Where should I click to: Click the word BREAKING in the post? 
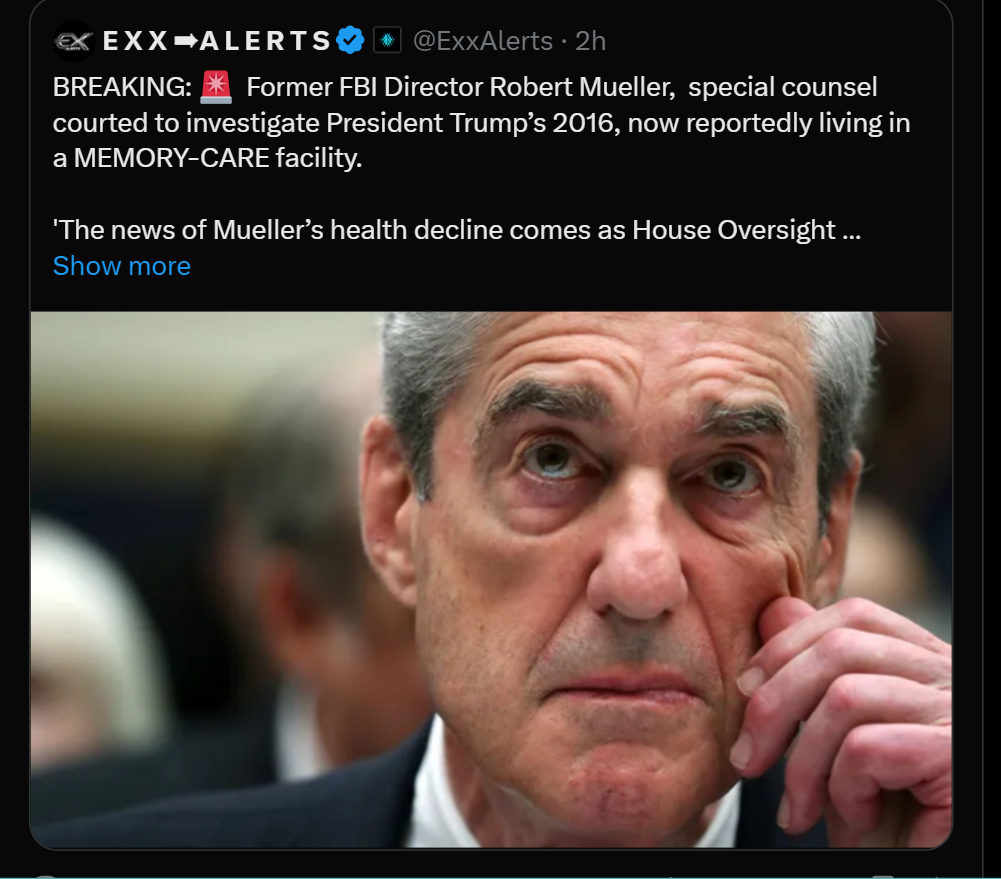(x=122, y=87)
